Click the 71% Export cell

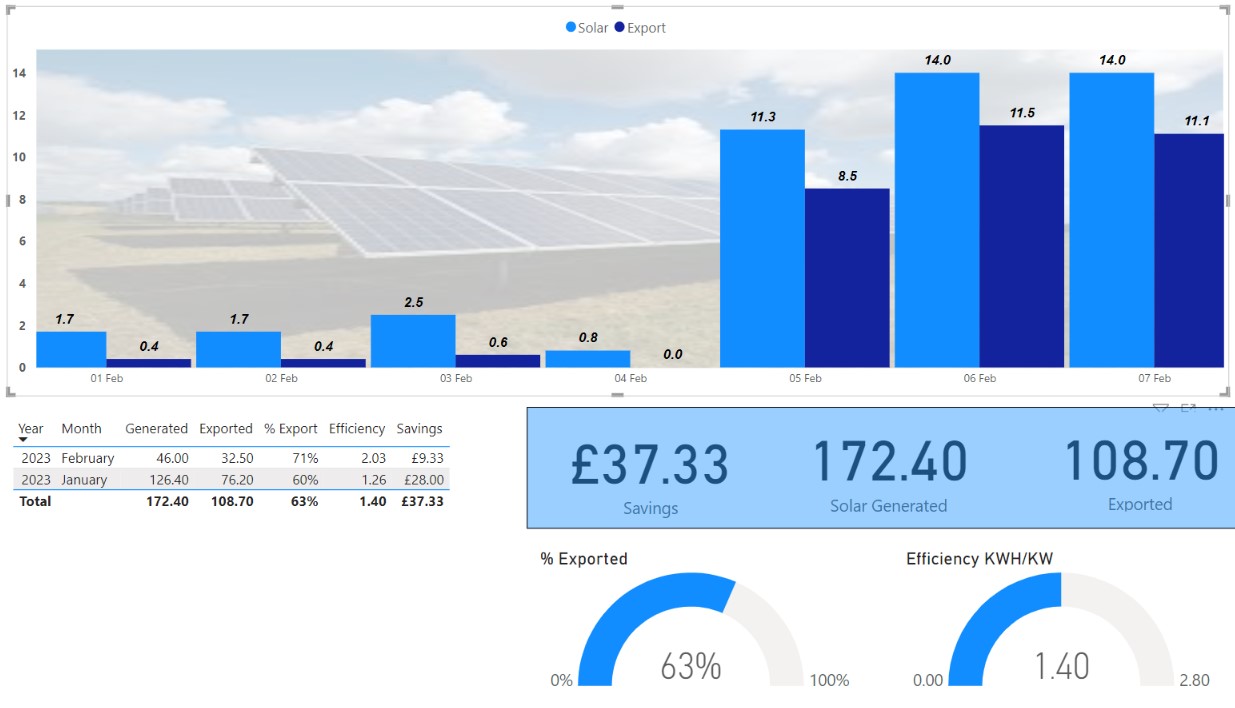pos(305,458)
